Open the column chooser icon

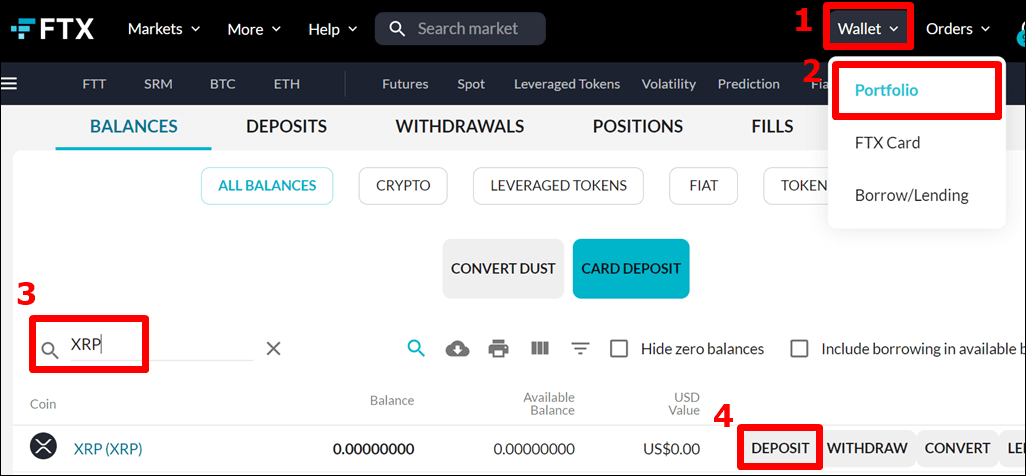click(x=539, y=348)
